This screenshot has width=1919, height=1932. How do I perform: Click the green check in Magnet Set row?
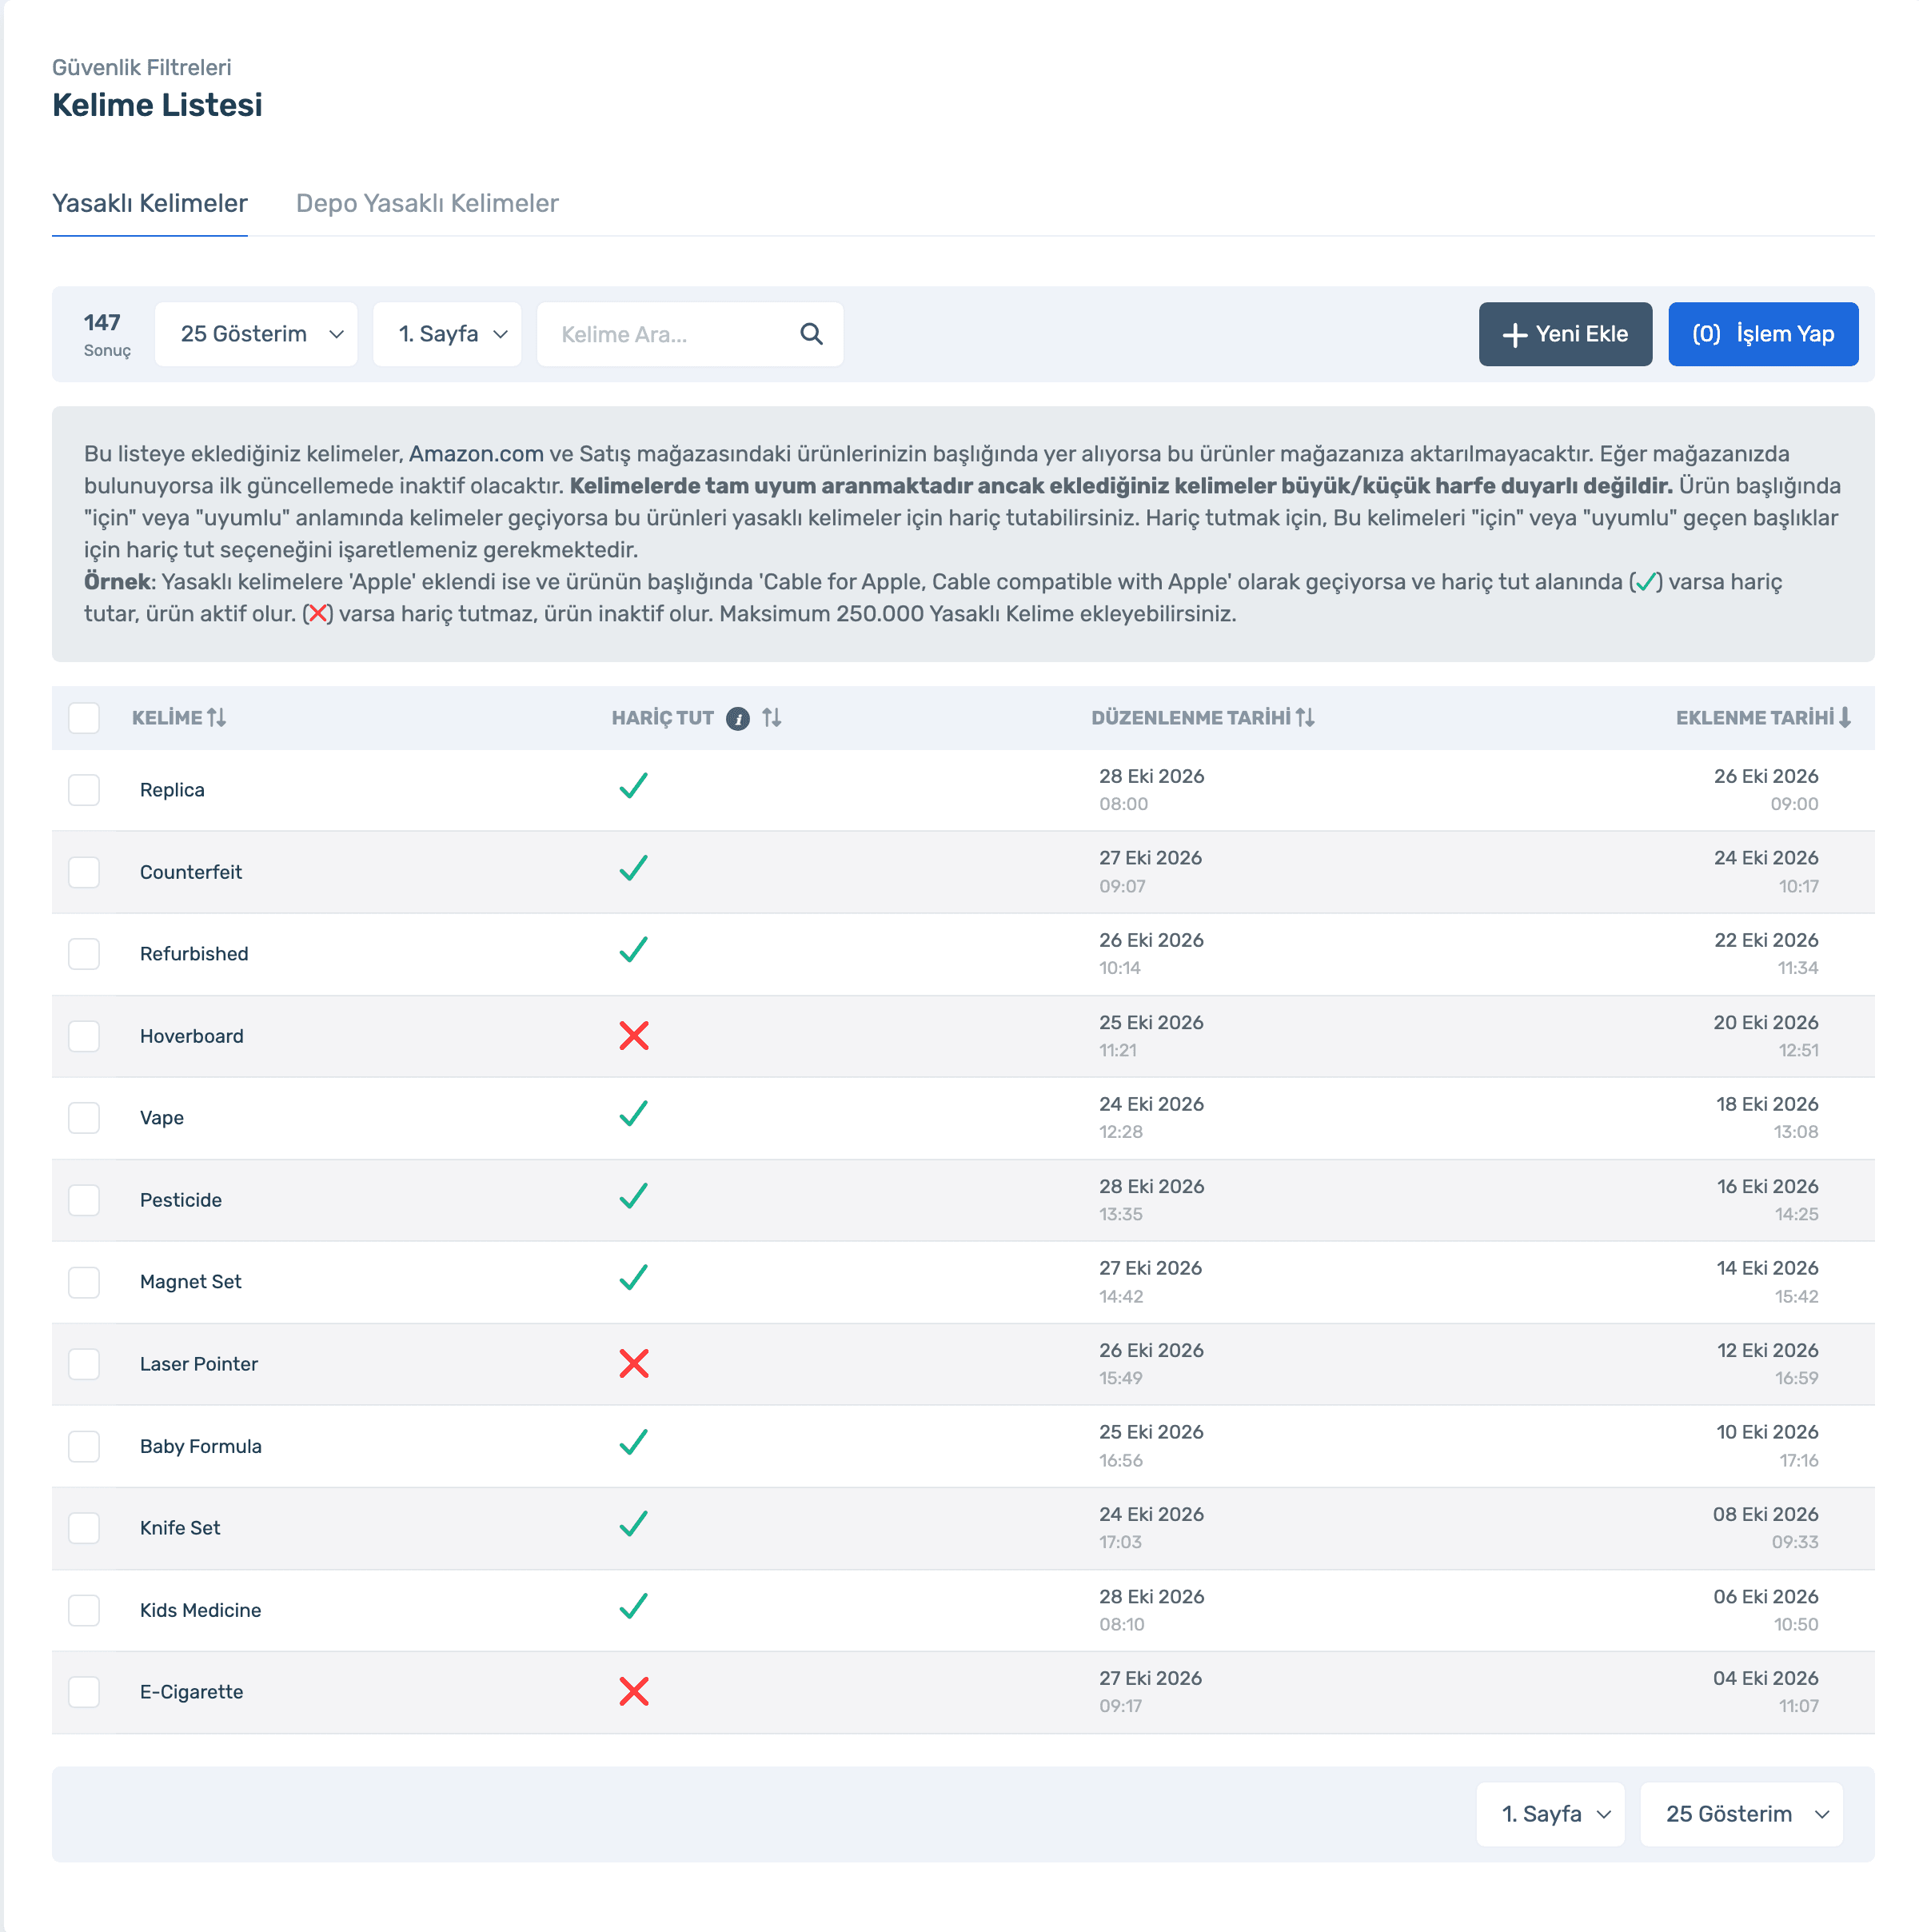coord(634,1278)
